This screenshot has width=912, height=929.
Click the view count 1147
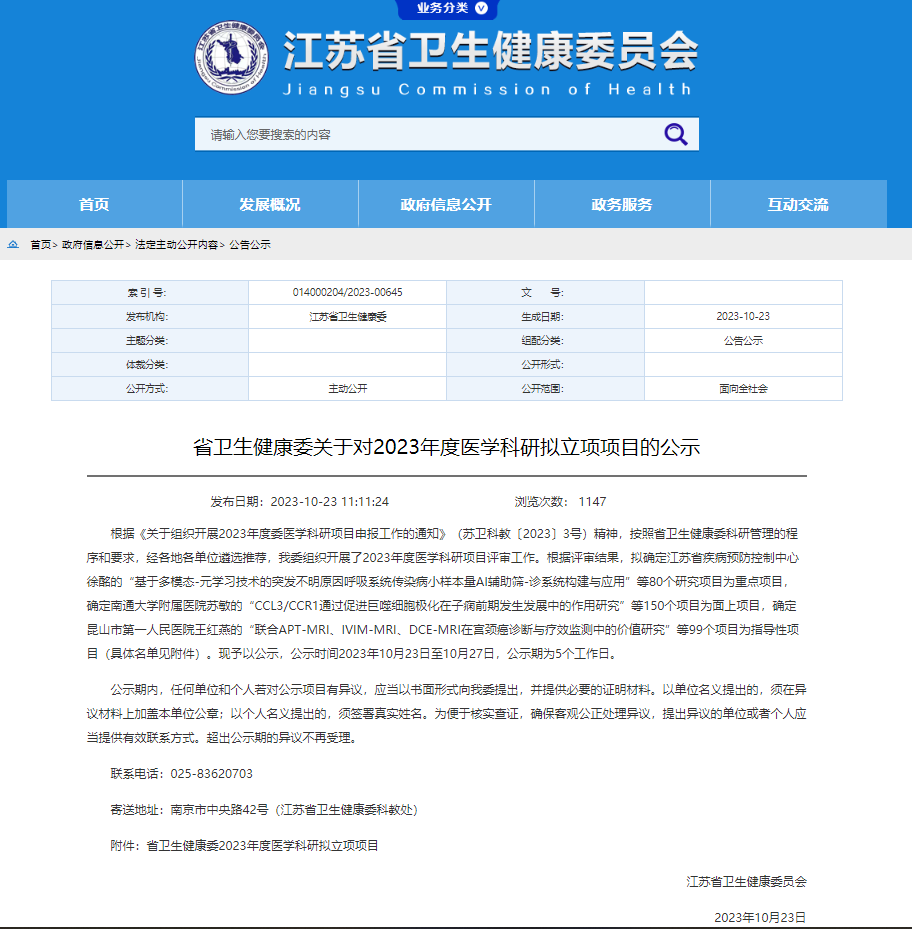coord(593,502)
